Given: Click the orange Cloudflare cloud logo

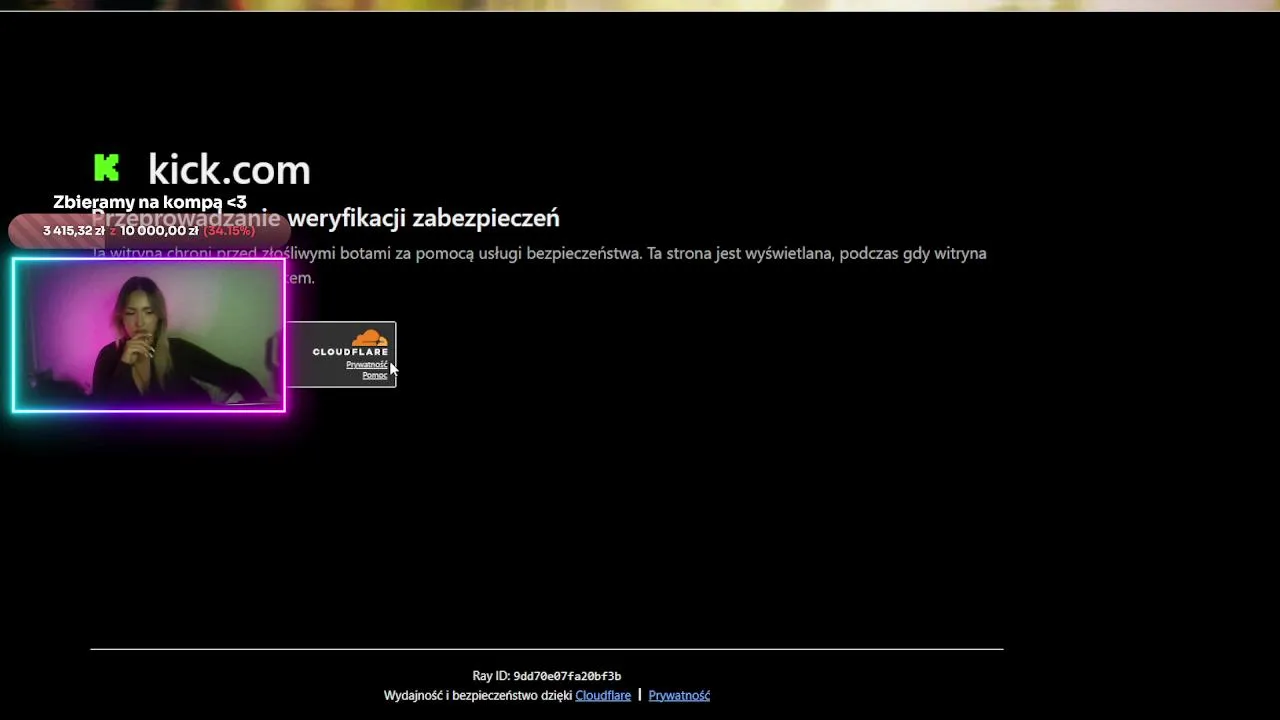Looking at the screenshot, I should [x=369, y=338].
